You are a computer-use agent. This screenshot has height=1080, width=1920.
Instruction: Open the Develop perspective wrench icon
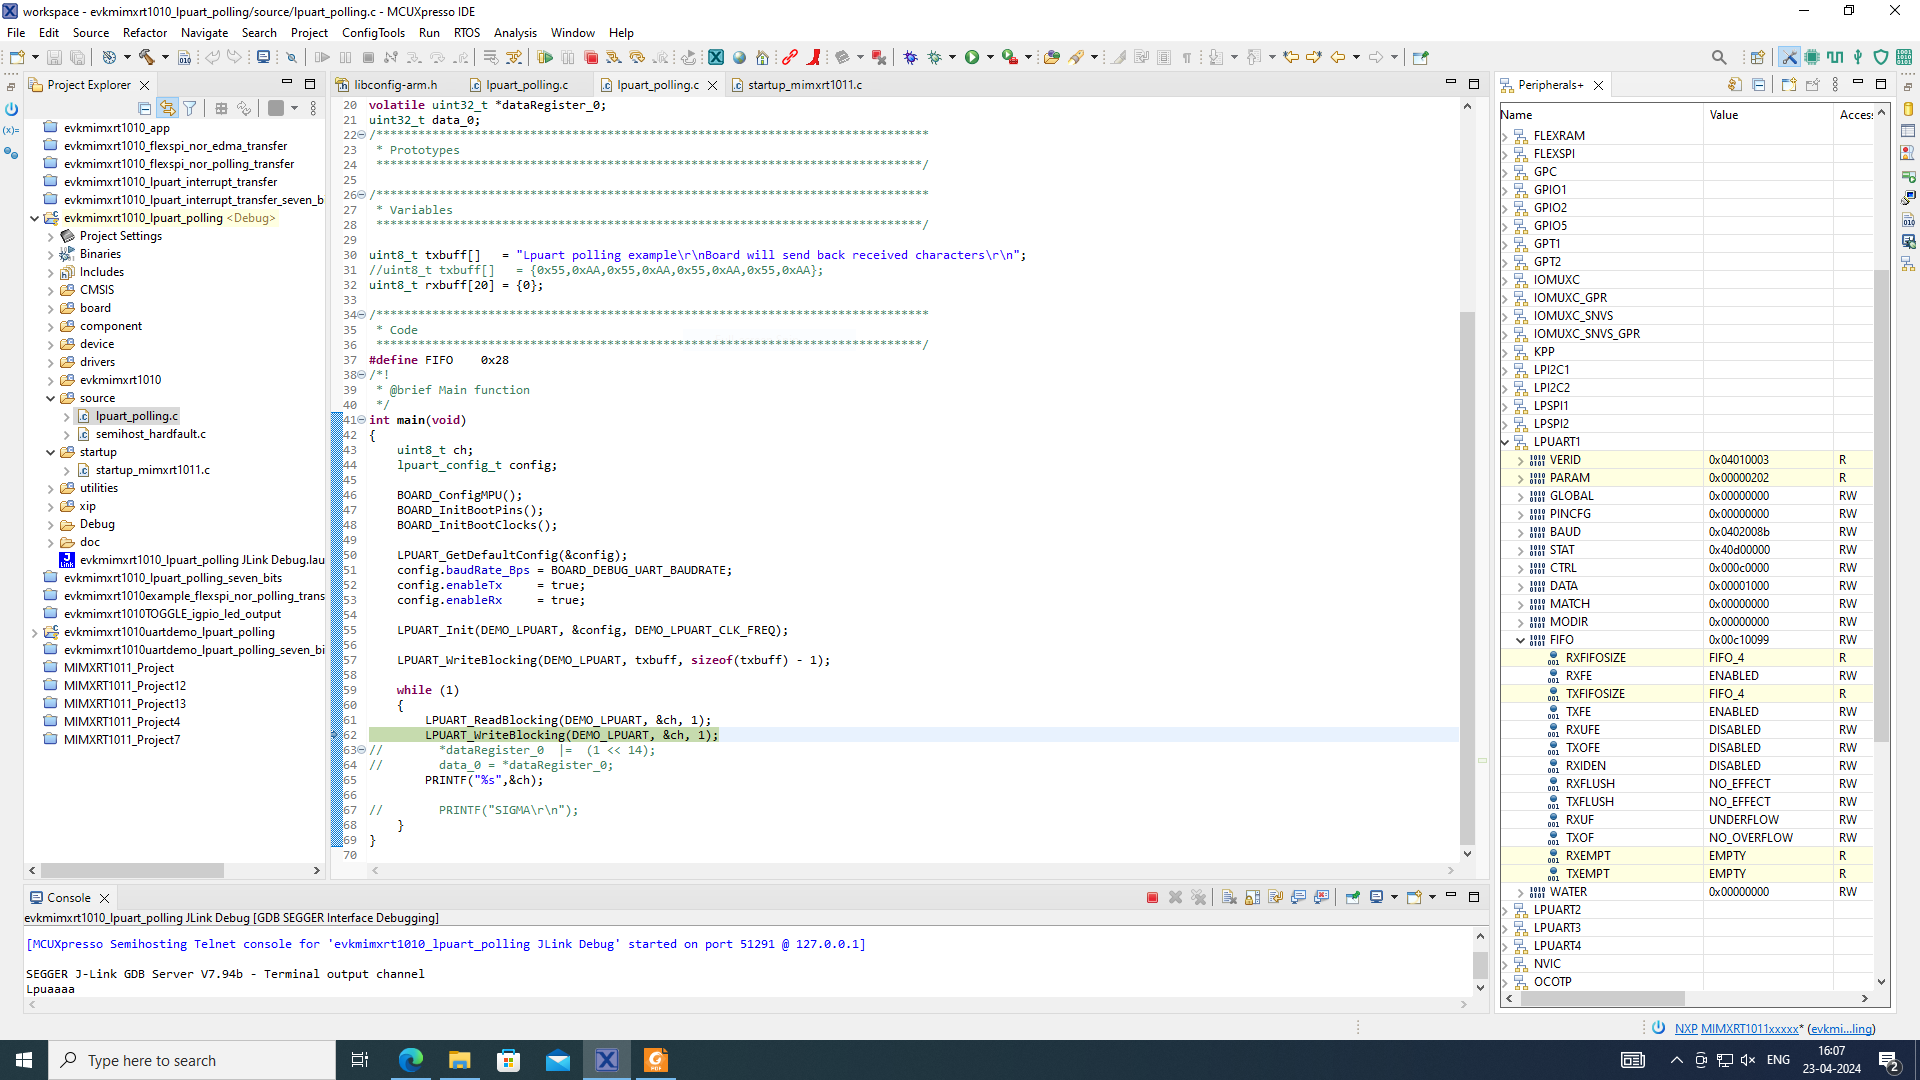[x=1789, y=58]
